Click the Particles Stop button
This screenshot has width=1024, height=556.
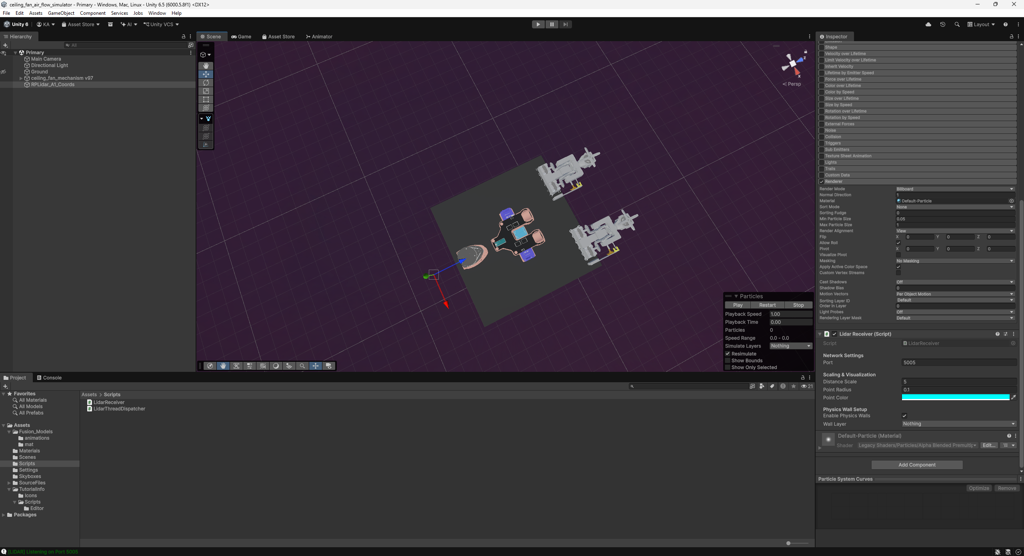tap(798, 305)
